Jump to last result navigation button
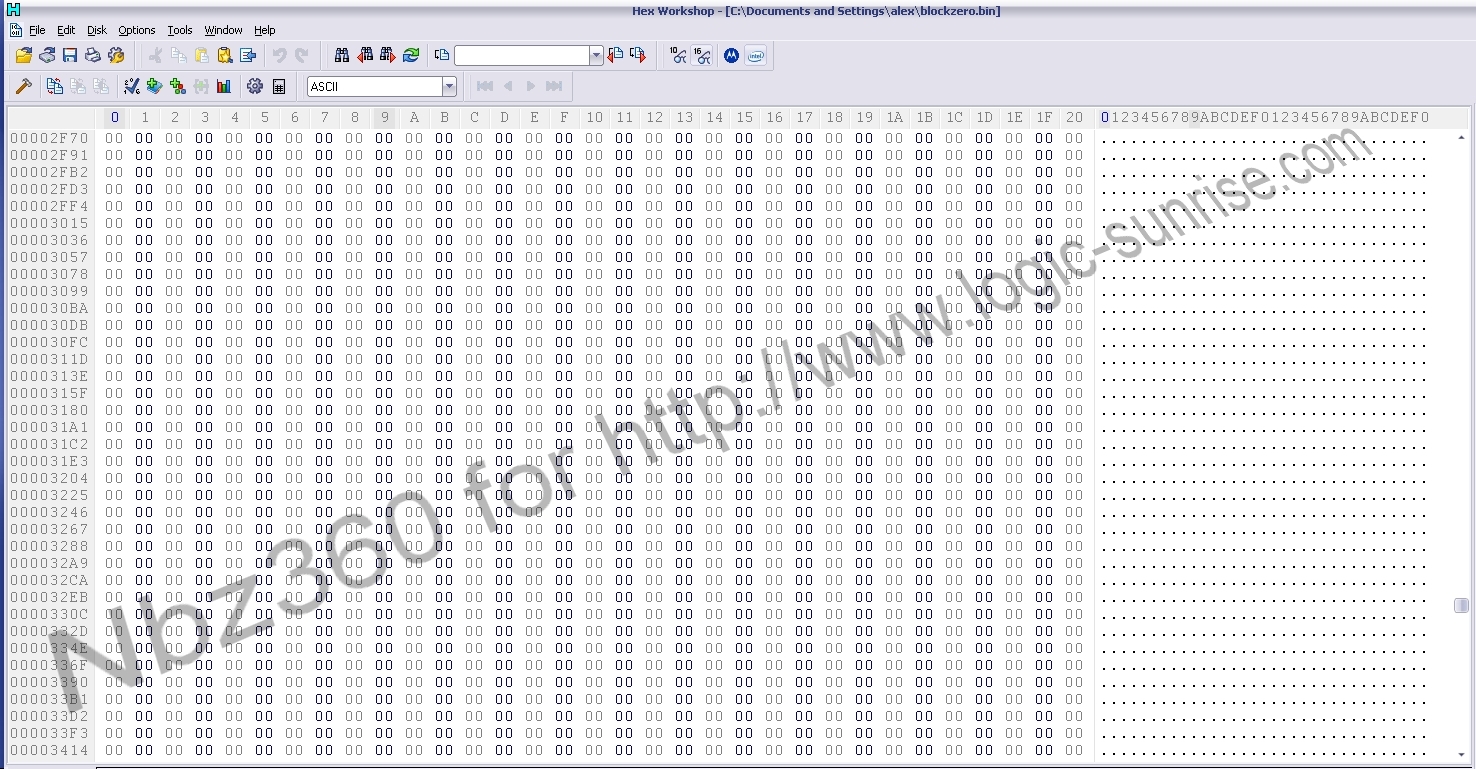Viewport: 1476px width, 769px height. pyautogui.click(x=554, y=86)
